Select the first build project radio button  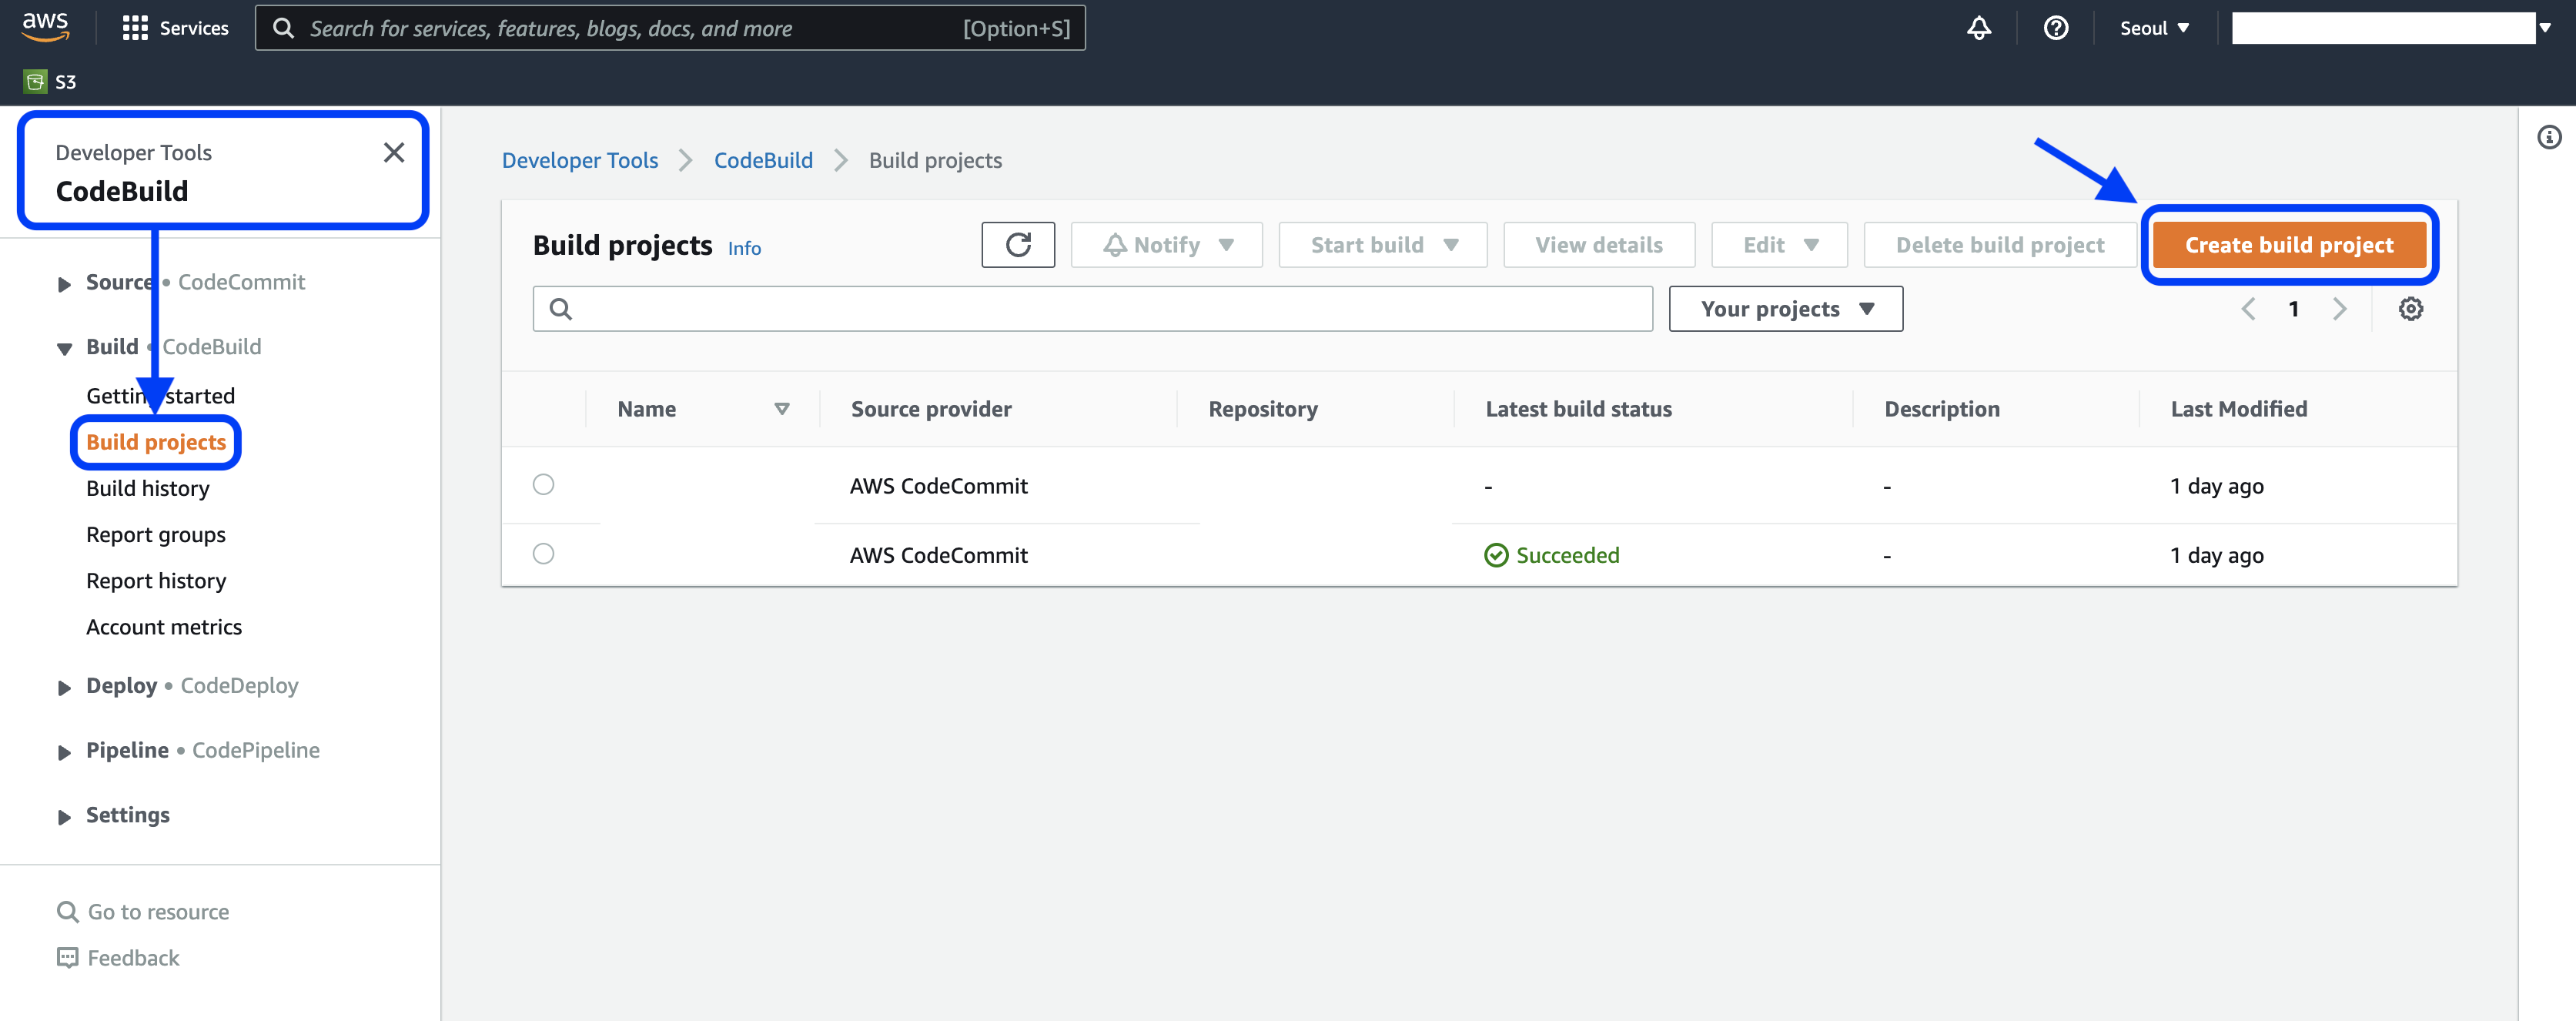[x=543, y=485]
